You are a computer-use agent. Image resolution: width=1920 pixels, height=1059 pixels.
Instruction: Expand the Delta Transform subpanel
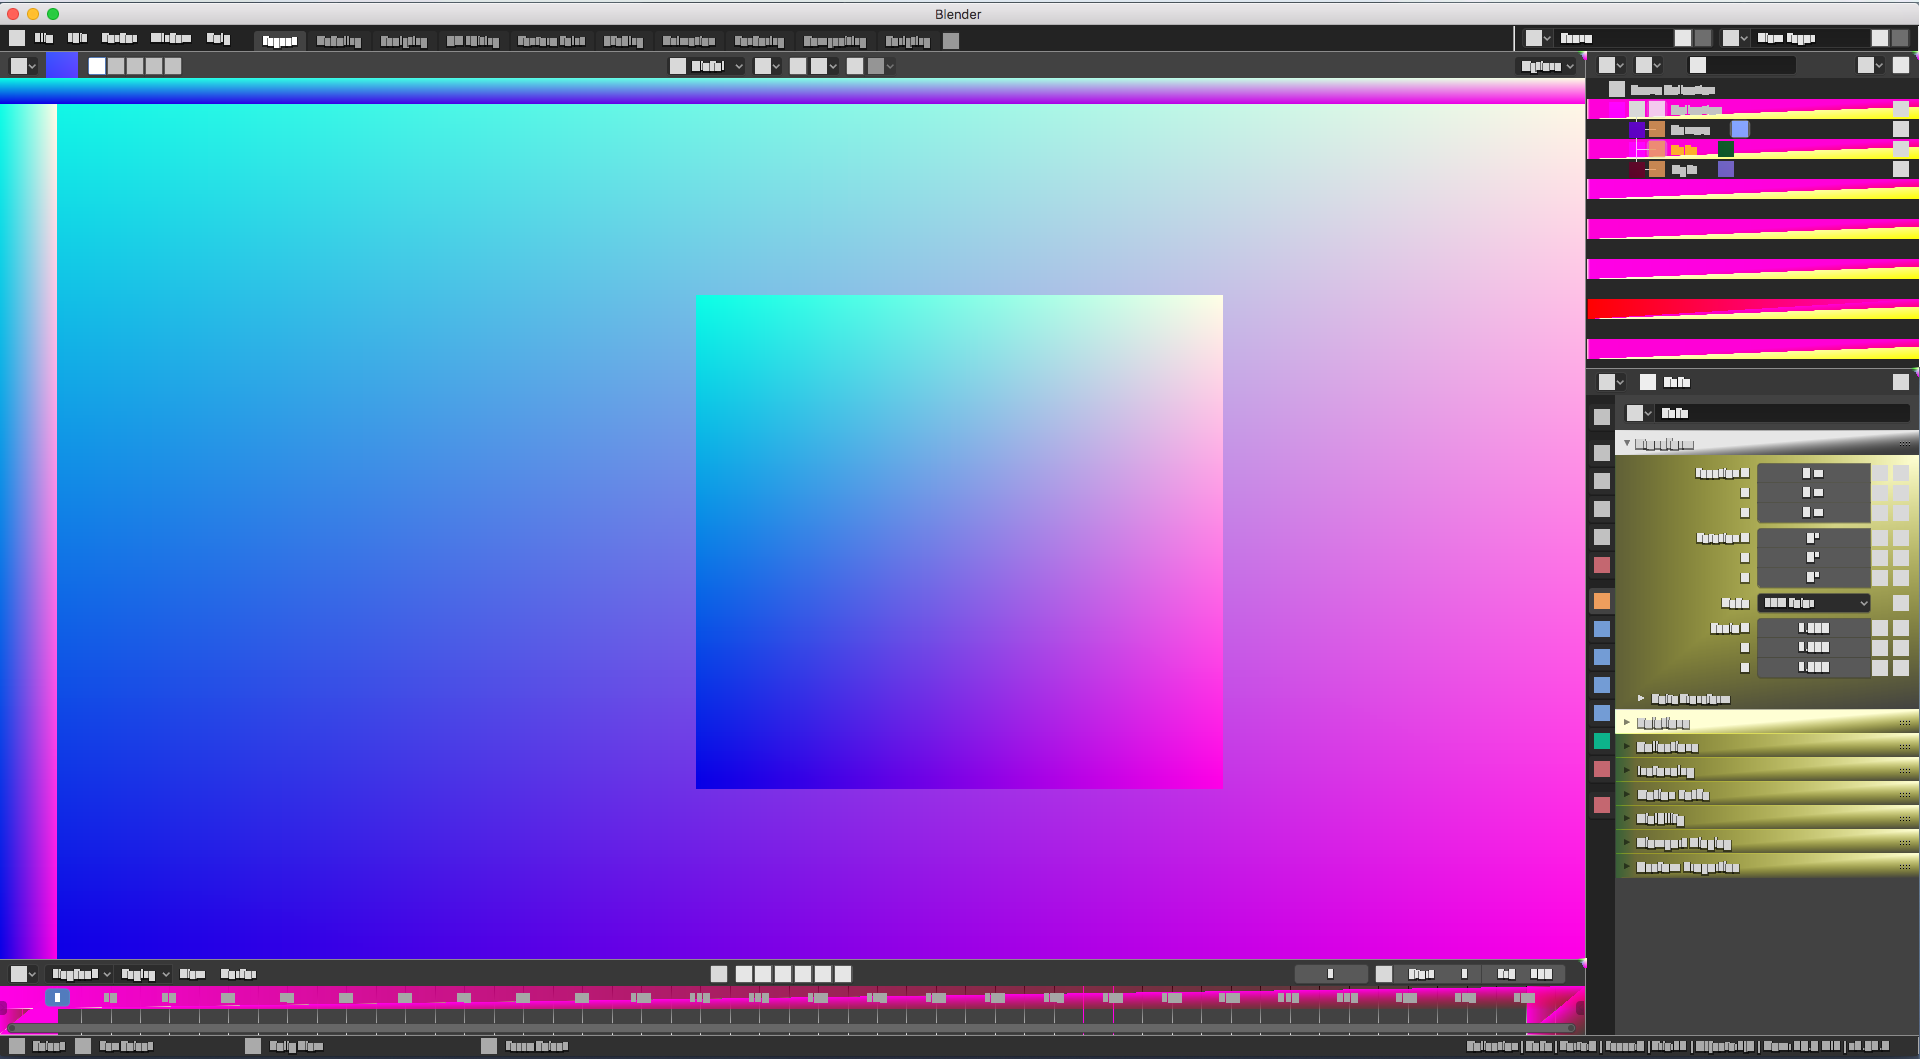point(1690,699)
